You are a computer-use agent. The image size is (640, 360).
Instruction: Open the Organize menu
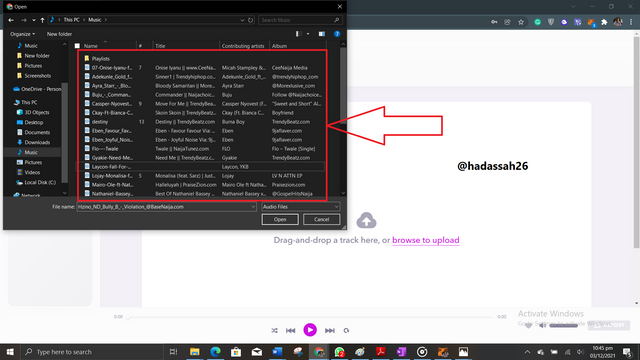[22, 34]
